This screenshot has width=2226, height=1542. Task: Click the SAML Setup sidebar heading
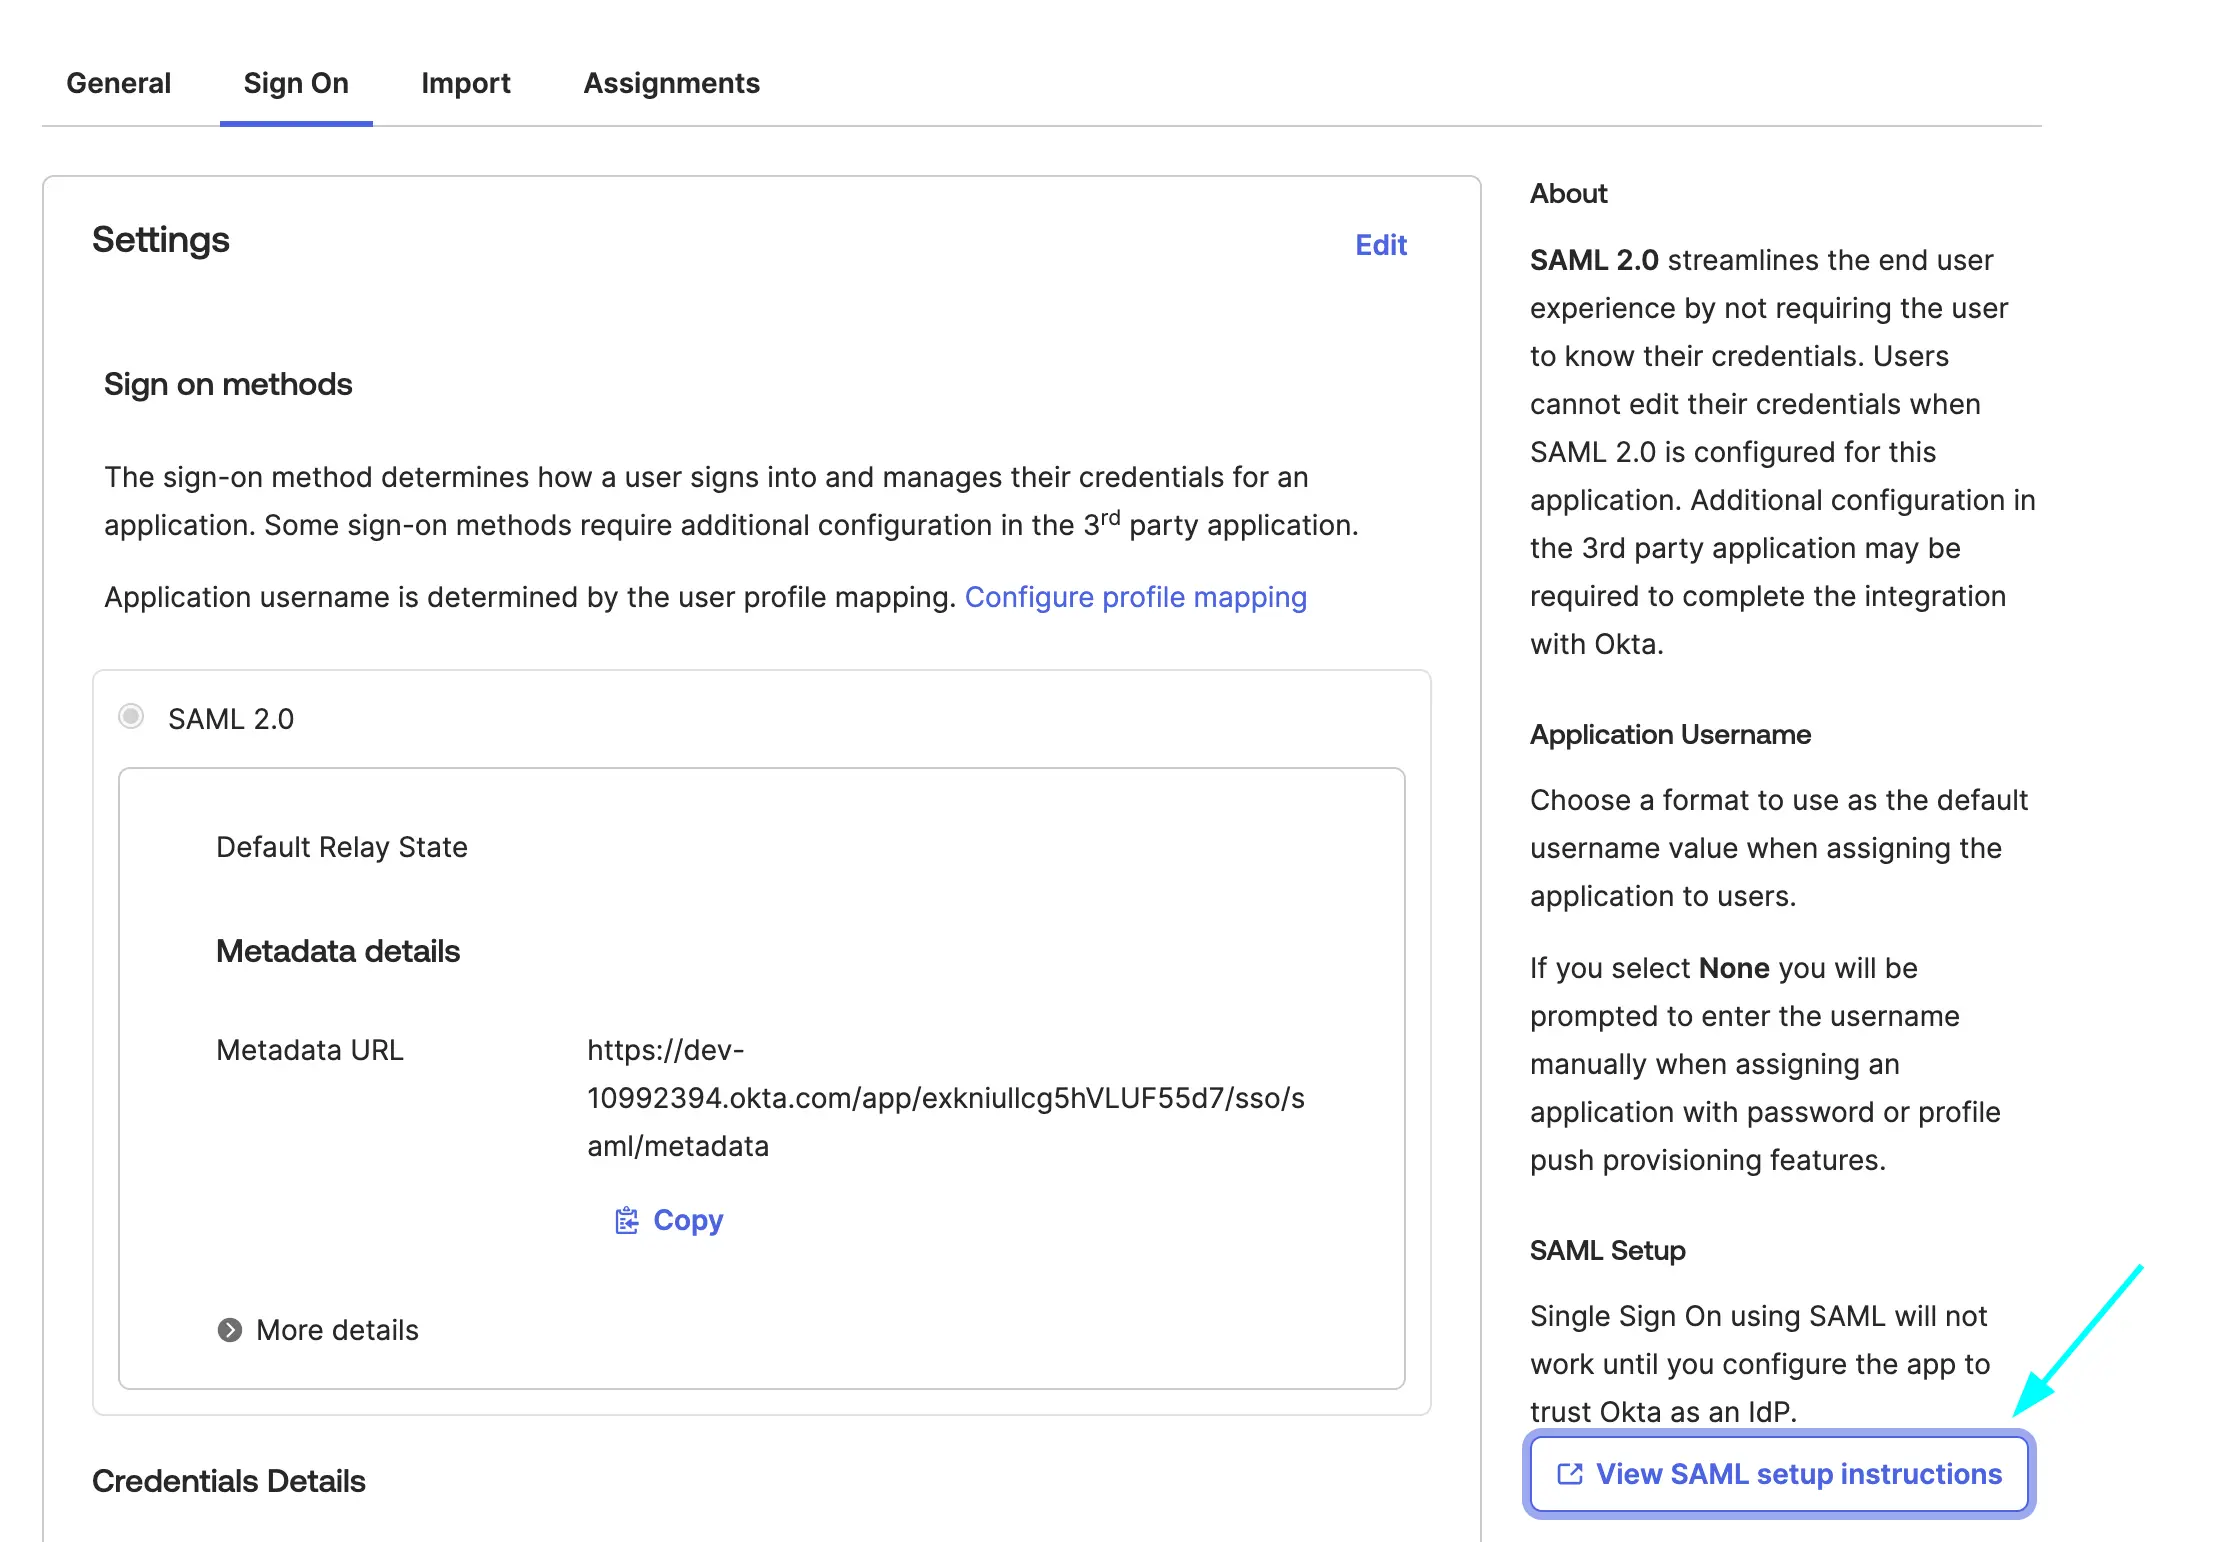[1608, 1251]
